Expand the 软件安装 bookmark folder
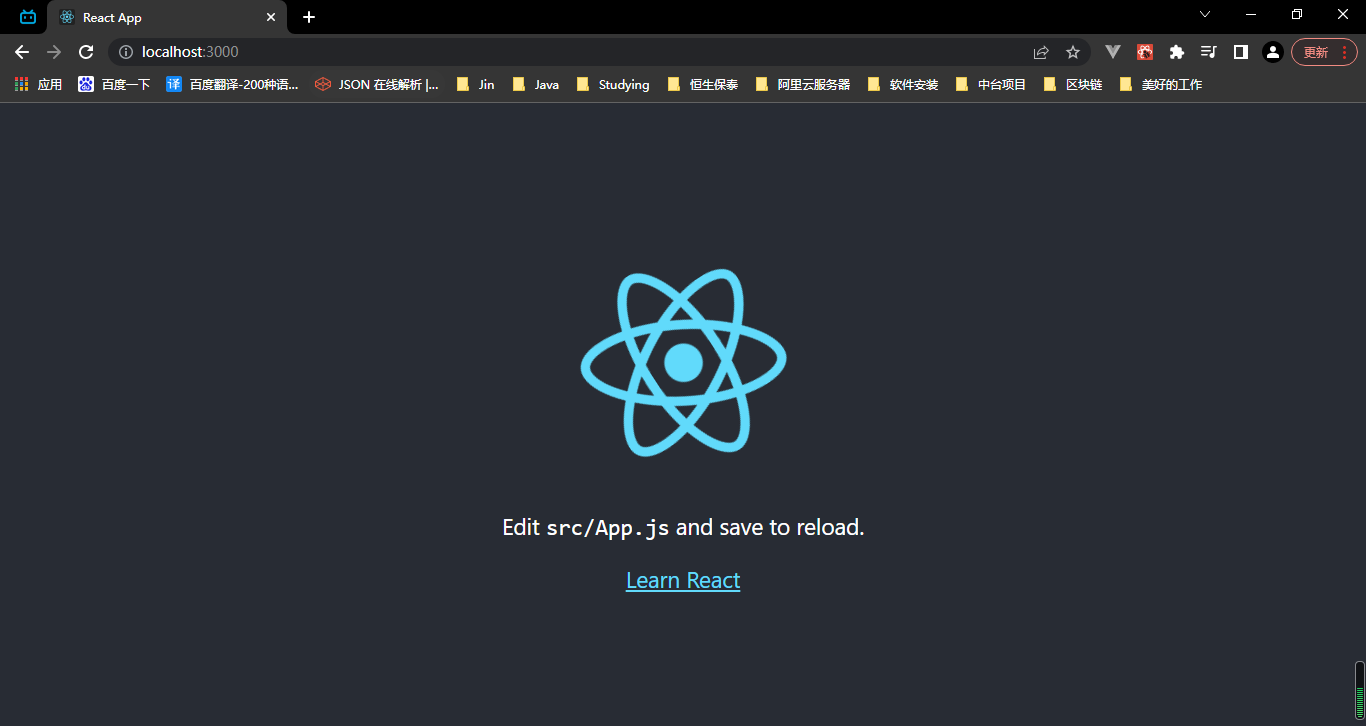 (x=902, y=85)
